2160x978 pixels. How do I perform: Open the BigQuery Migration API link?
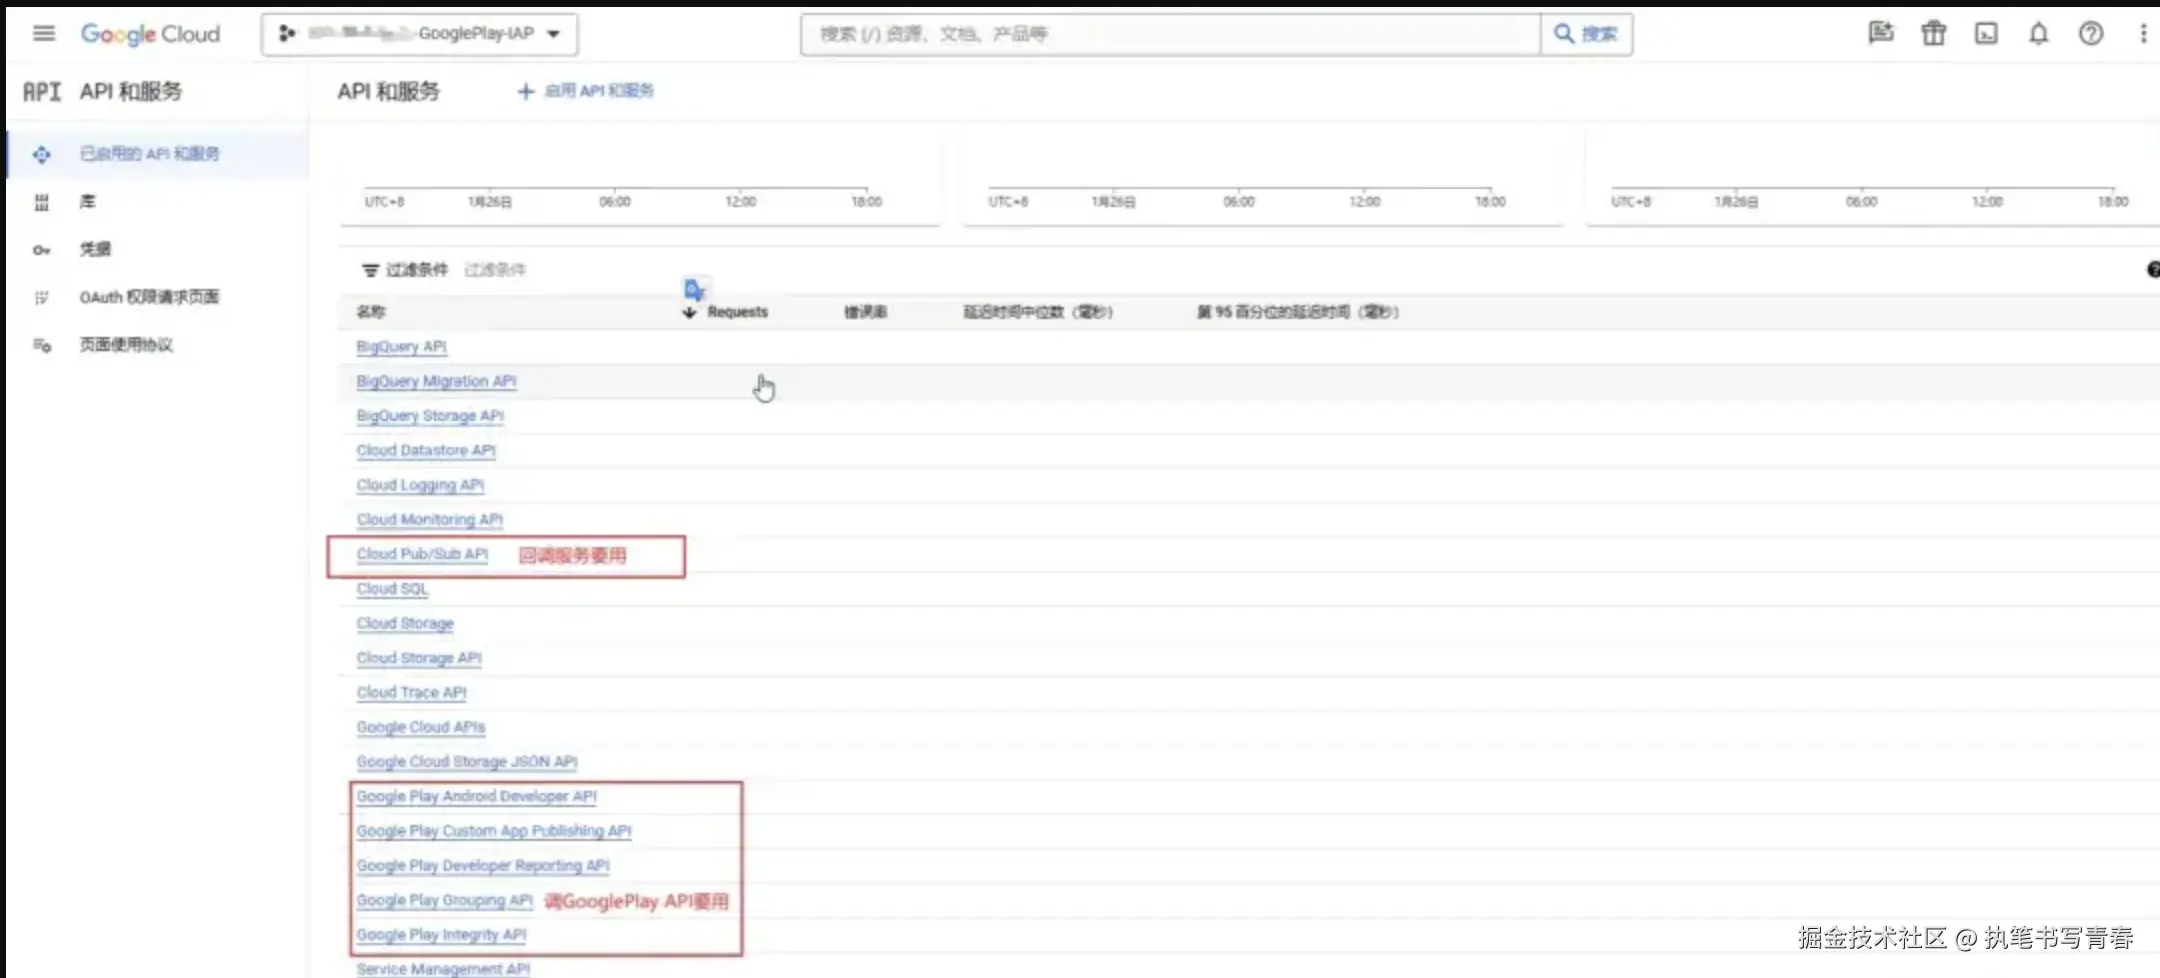coord(436,381)
